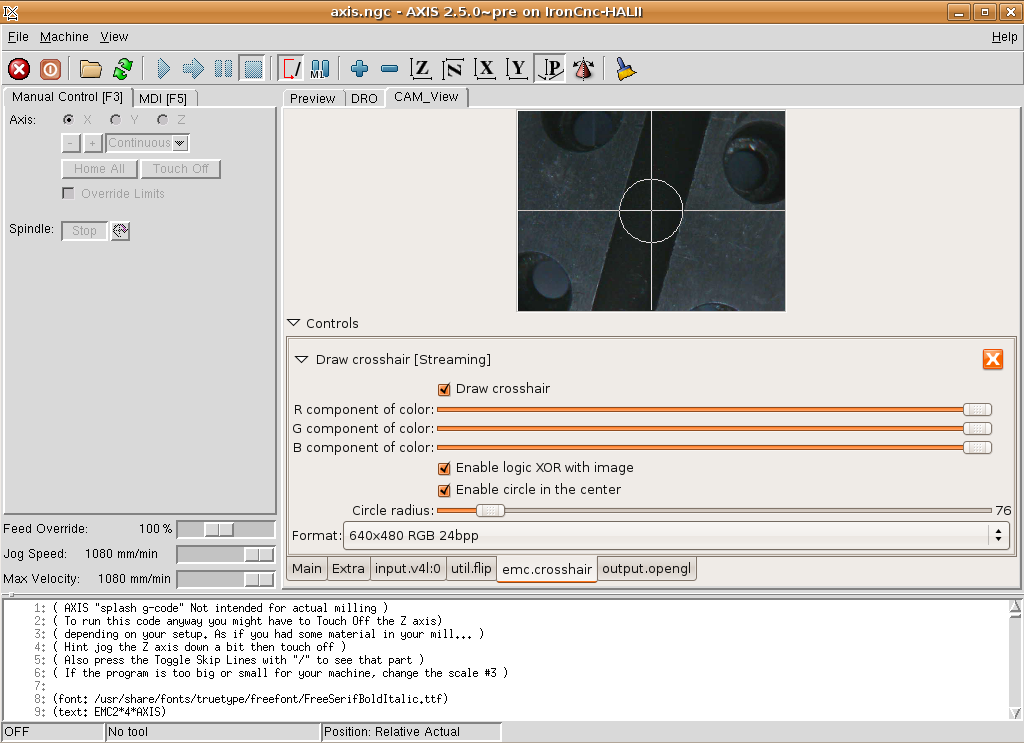Screen dimensions: 1024x743
Task: Click the Touch Off button
Action: 181,169
